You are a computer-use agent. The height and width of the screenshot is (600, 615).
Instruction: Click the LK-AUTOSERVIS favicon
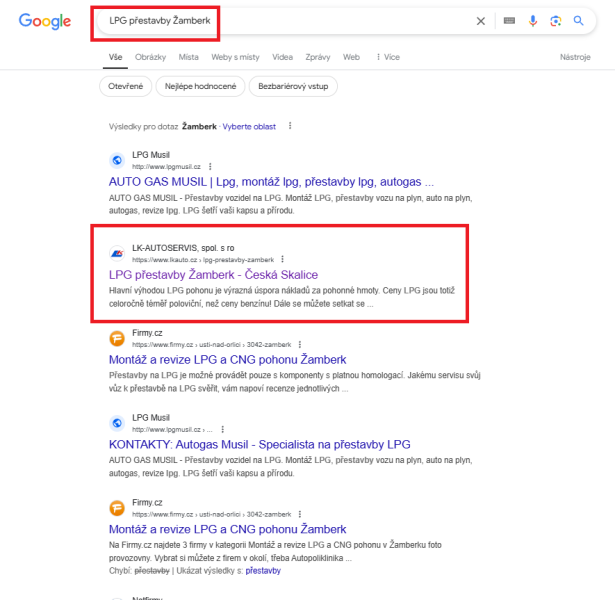tap(117, 253)
